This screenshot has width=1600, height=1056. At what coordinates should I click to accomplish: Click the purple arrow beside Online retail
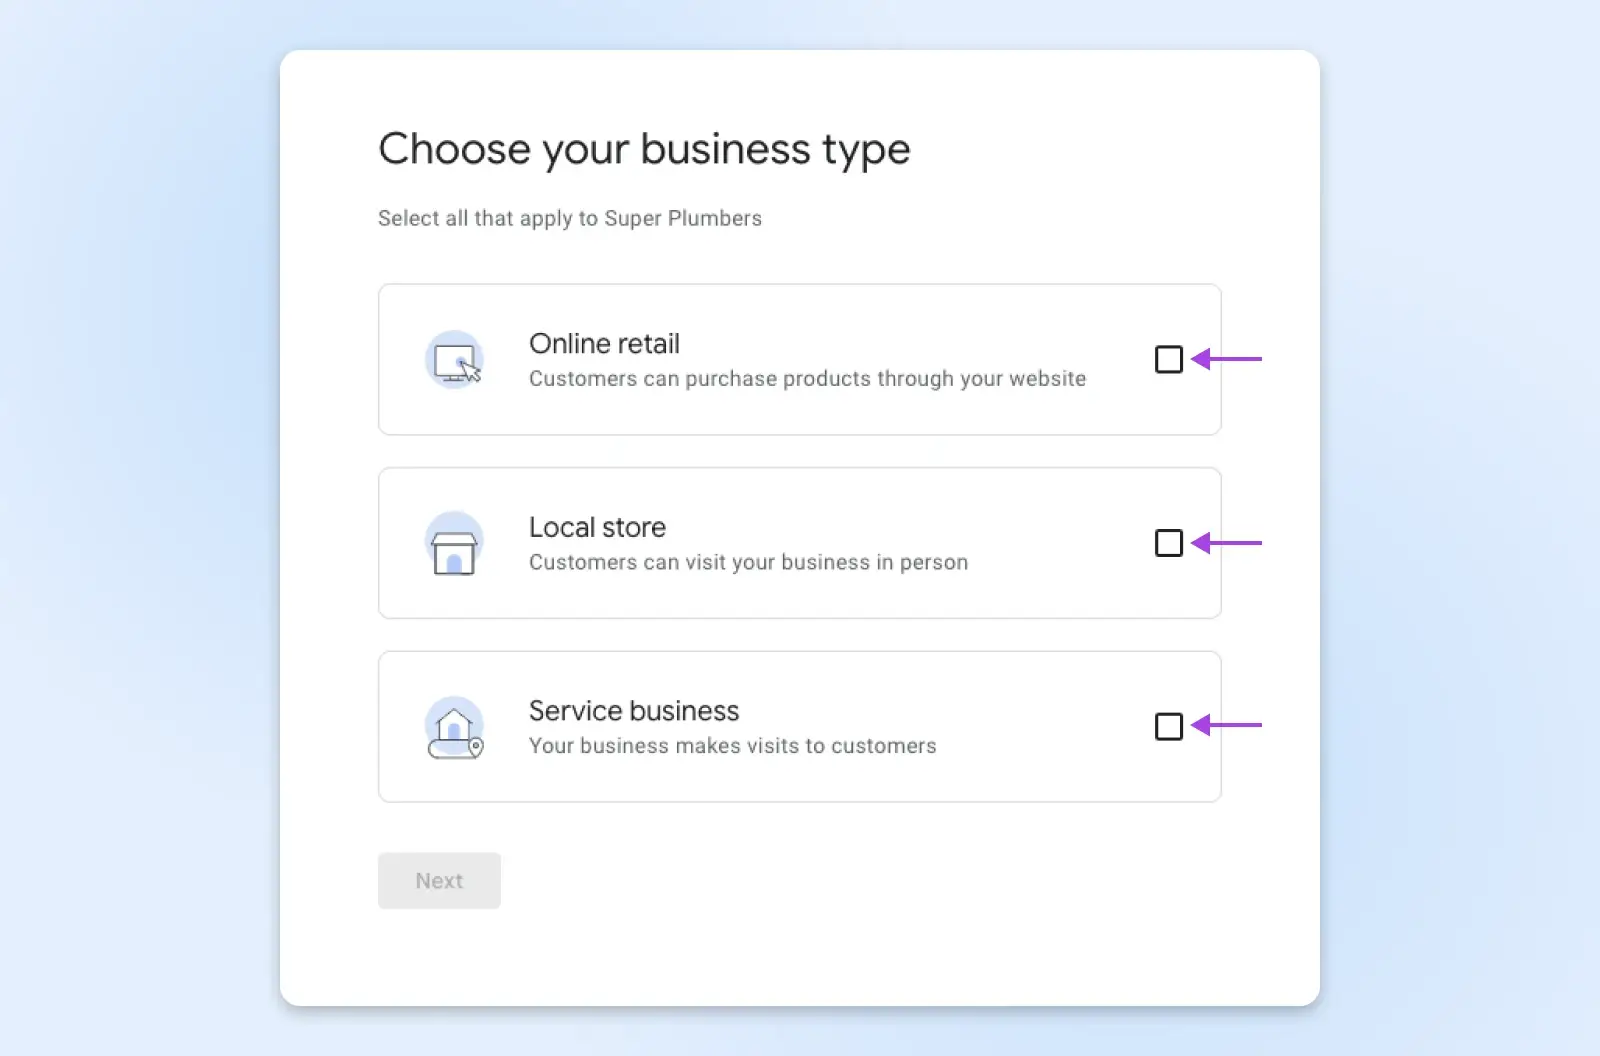[x=1227, y=359]
